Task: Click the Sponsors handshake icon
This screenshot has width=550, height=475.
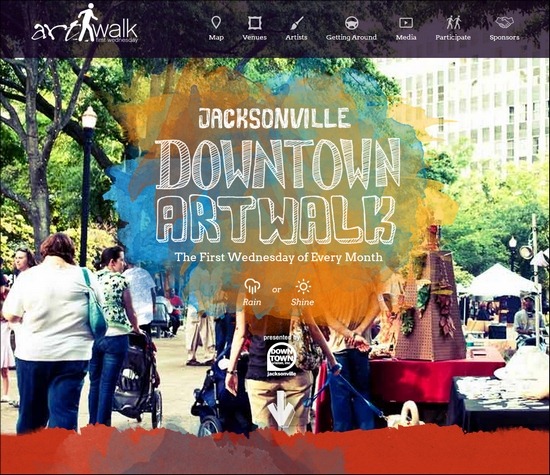Action: click(x=504, y=22)
